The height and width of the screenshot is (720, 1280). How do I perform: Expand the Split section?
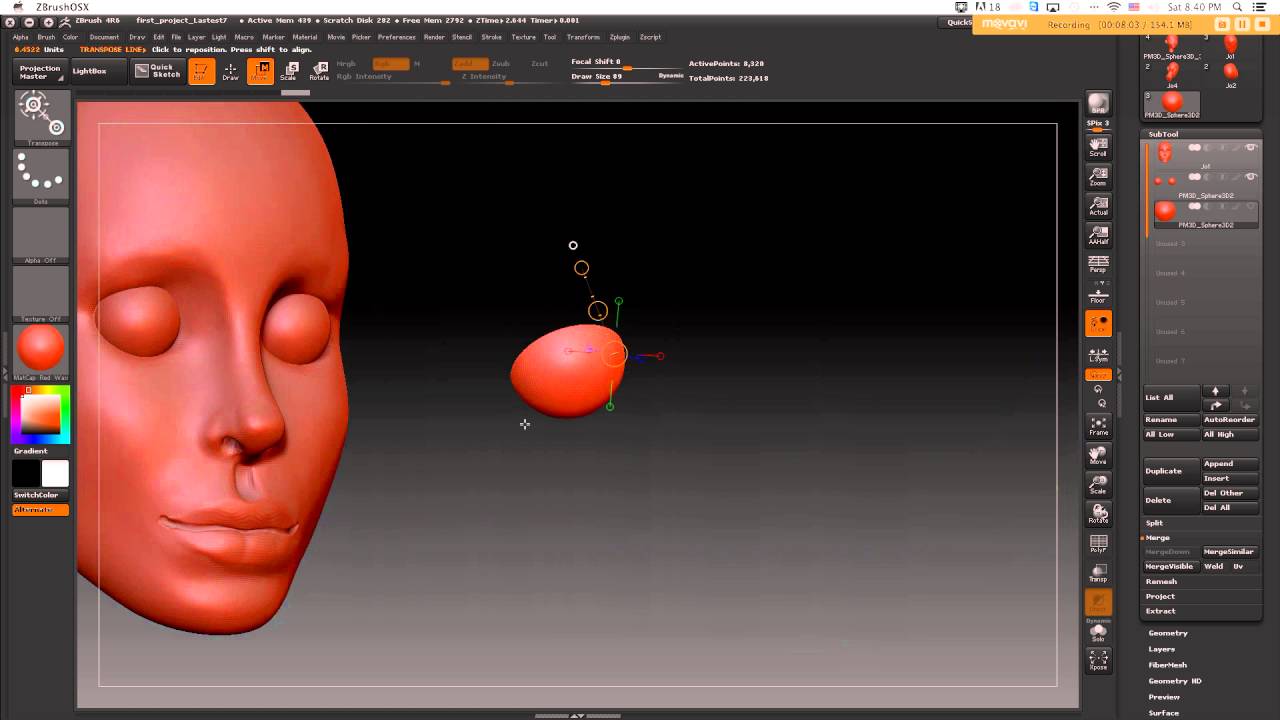tap(1154, 523)
